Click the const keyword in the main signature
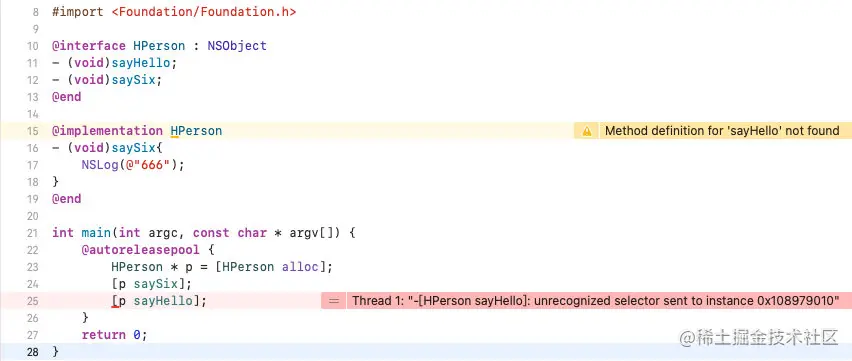 pos(211,233)
